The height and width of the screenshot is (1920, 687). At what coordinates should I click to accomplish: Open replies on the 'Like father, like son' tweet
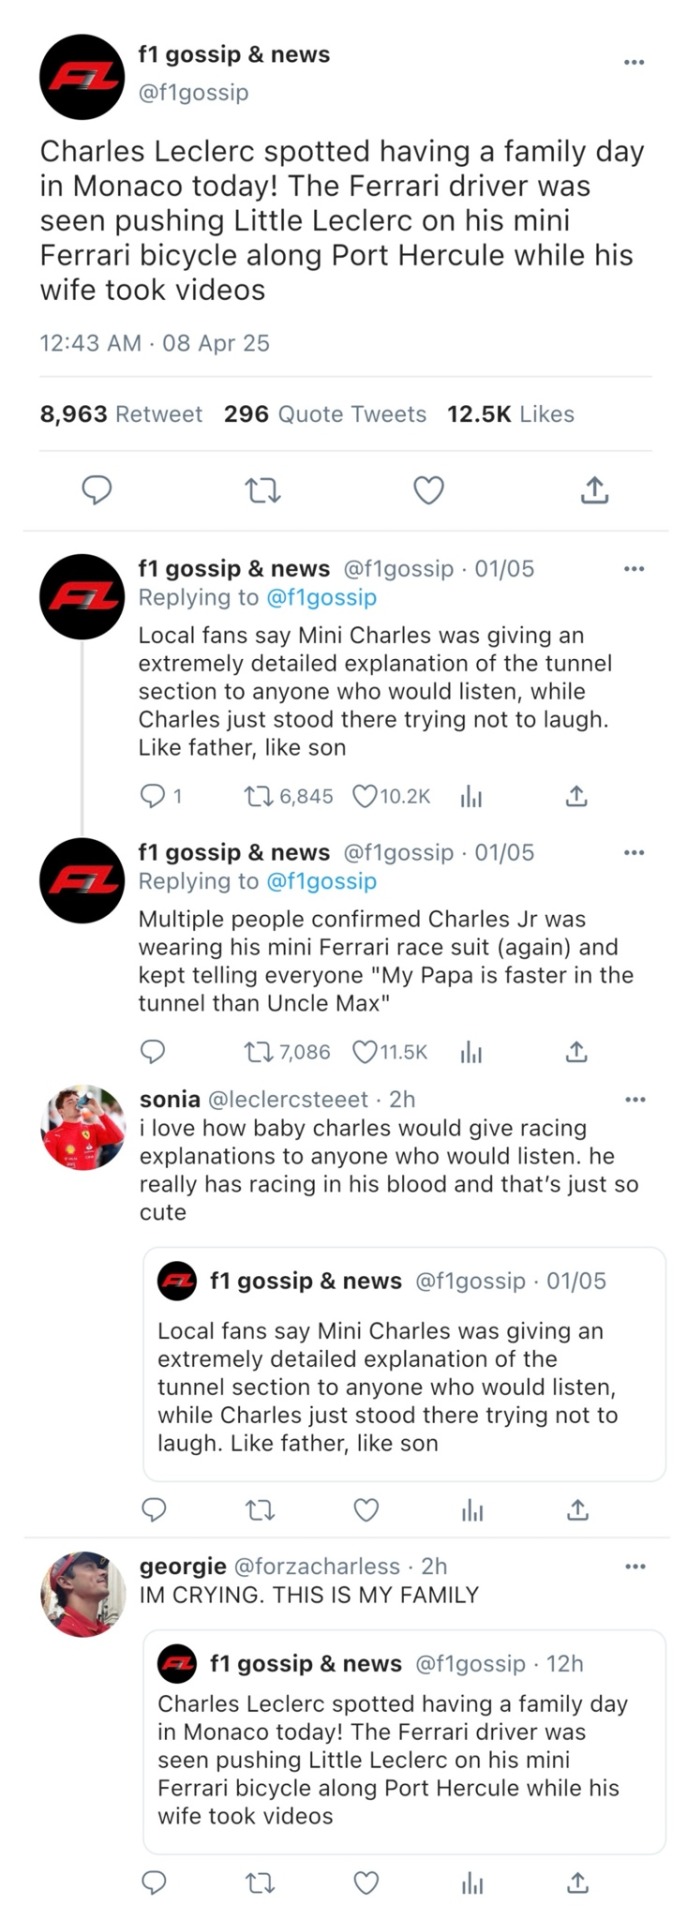click(153, 796)
